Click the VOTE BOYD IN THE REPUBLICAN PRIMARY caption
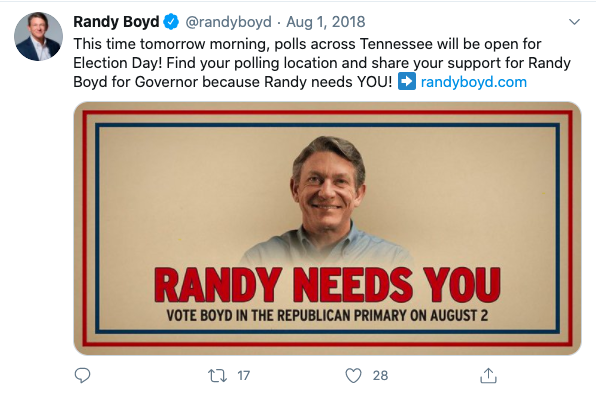This screenshot has width=596, height=395. pyautogui.click(x=327, y=316)
